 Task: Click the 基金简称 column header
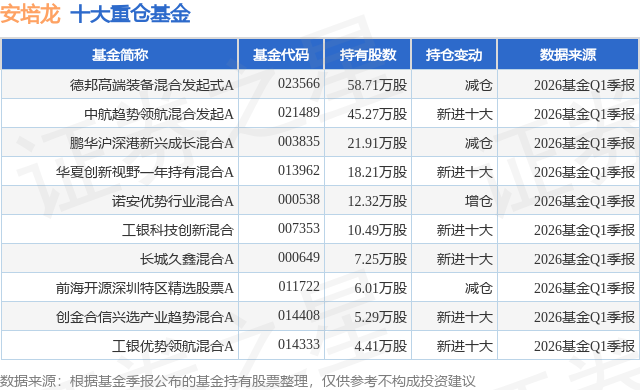click(x=120, y=55)
